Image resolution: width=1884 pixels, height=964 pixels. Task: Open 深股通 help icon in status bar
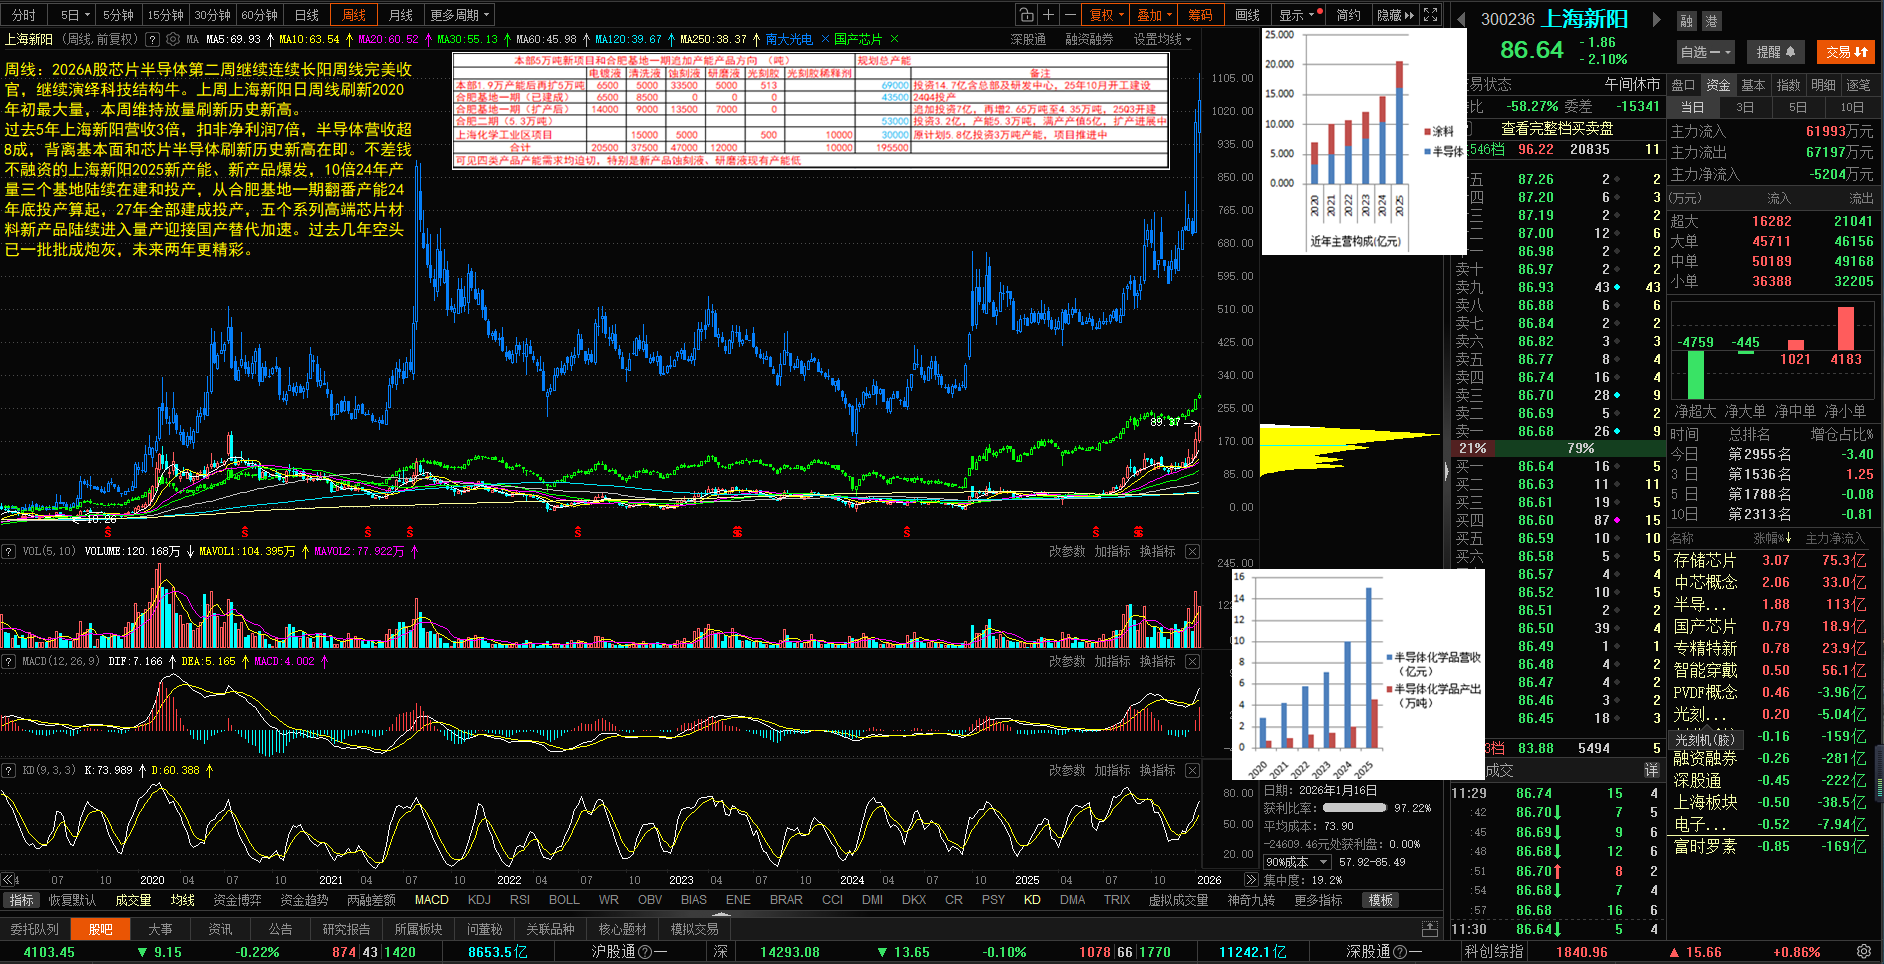pyautogui.click(x=1400, y=952)
